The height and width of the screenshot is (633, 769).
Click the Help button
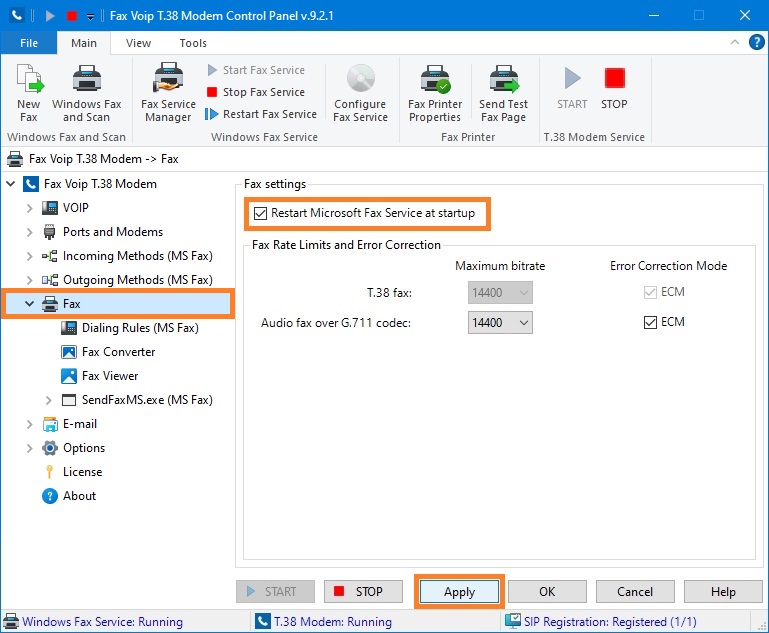[723, 591]
